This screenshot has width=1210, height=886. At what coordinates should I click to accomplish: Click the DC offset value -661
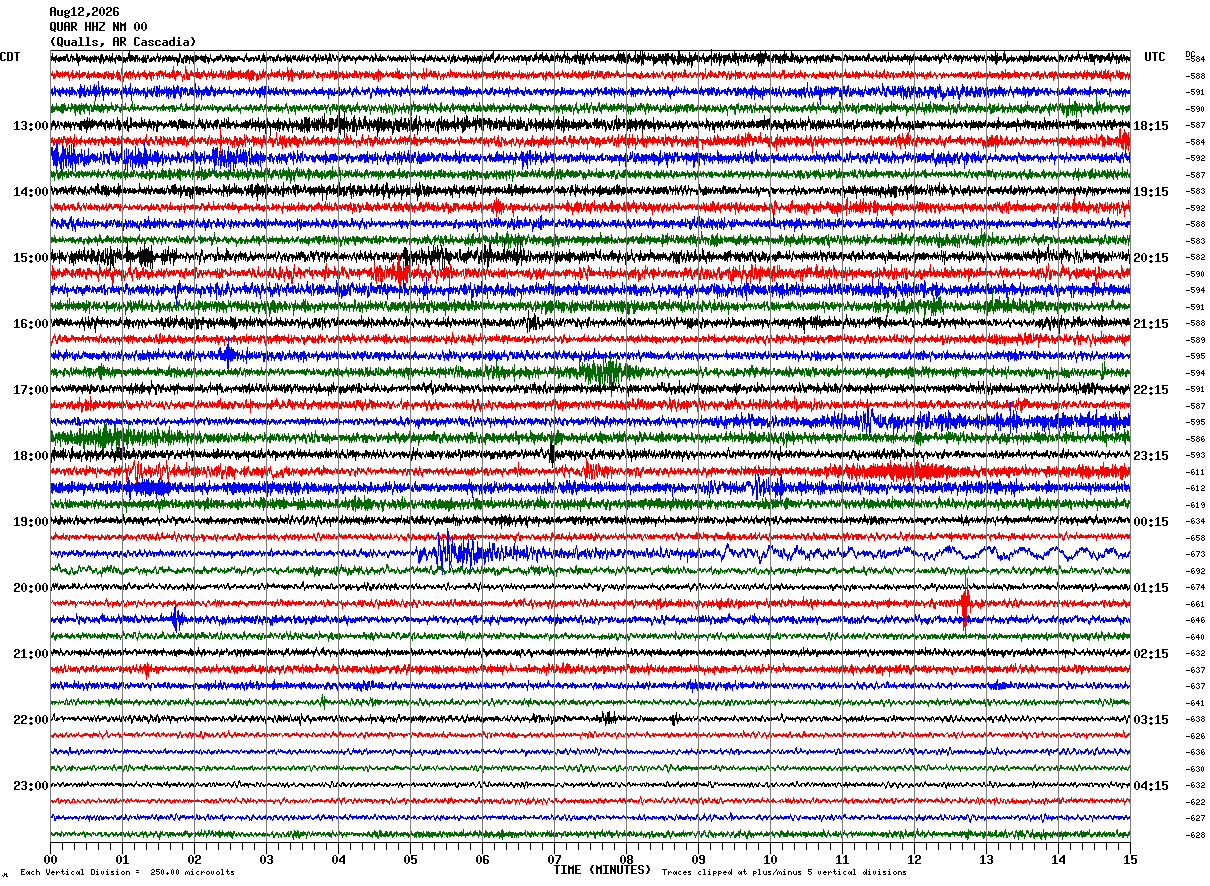click(x=1195, y=604)
